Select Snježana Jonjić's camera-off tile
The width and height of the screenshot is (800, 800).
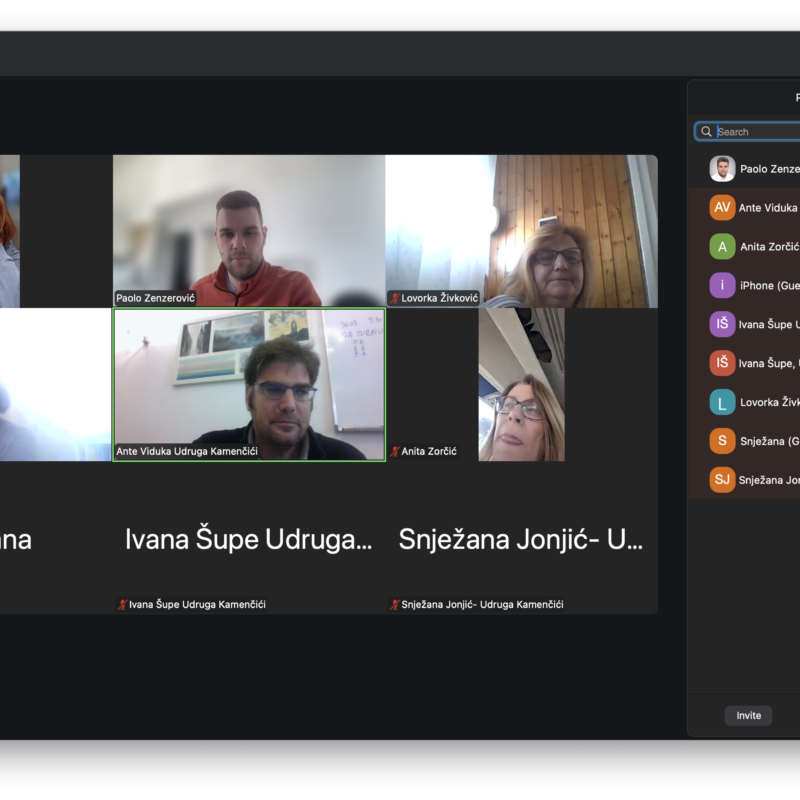[x=521, y=538]
